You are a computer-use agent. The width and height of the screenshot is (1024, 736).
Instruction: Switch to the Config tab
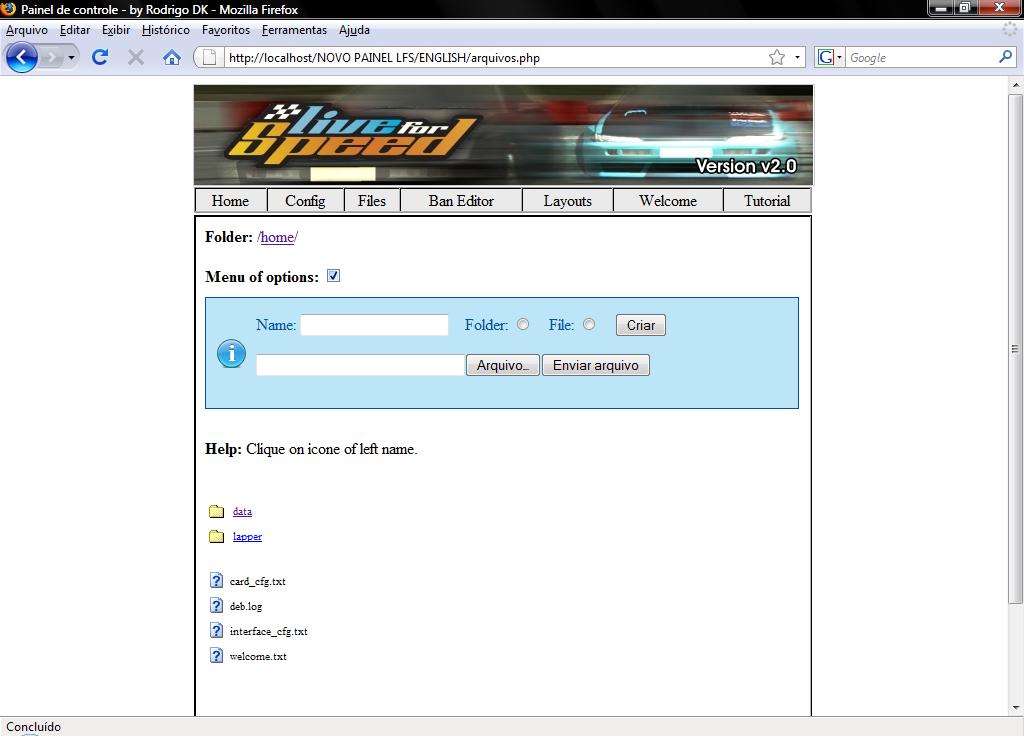click(x=305, y=200)
